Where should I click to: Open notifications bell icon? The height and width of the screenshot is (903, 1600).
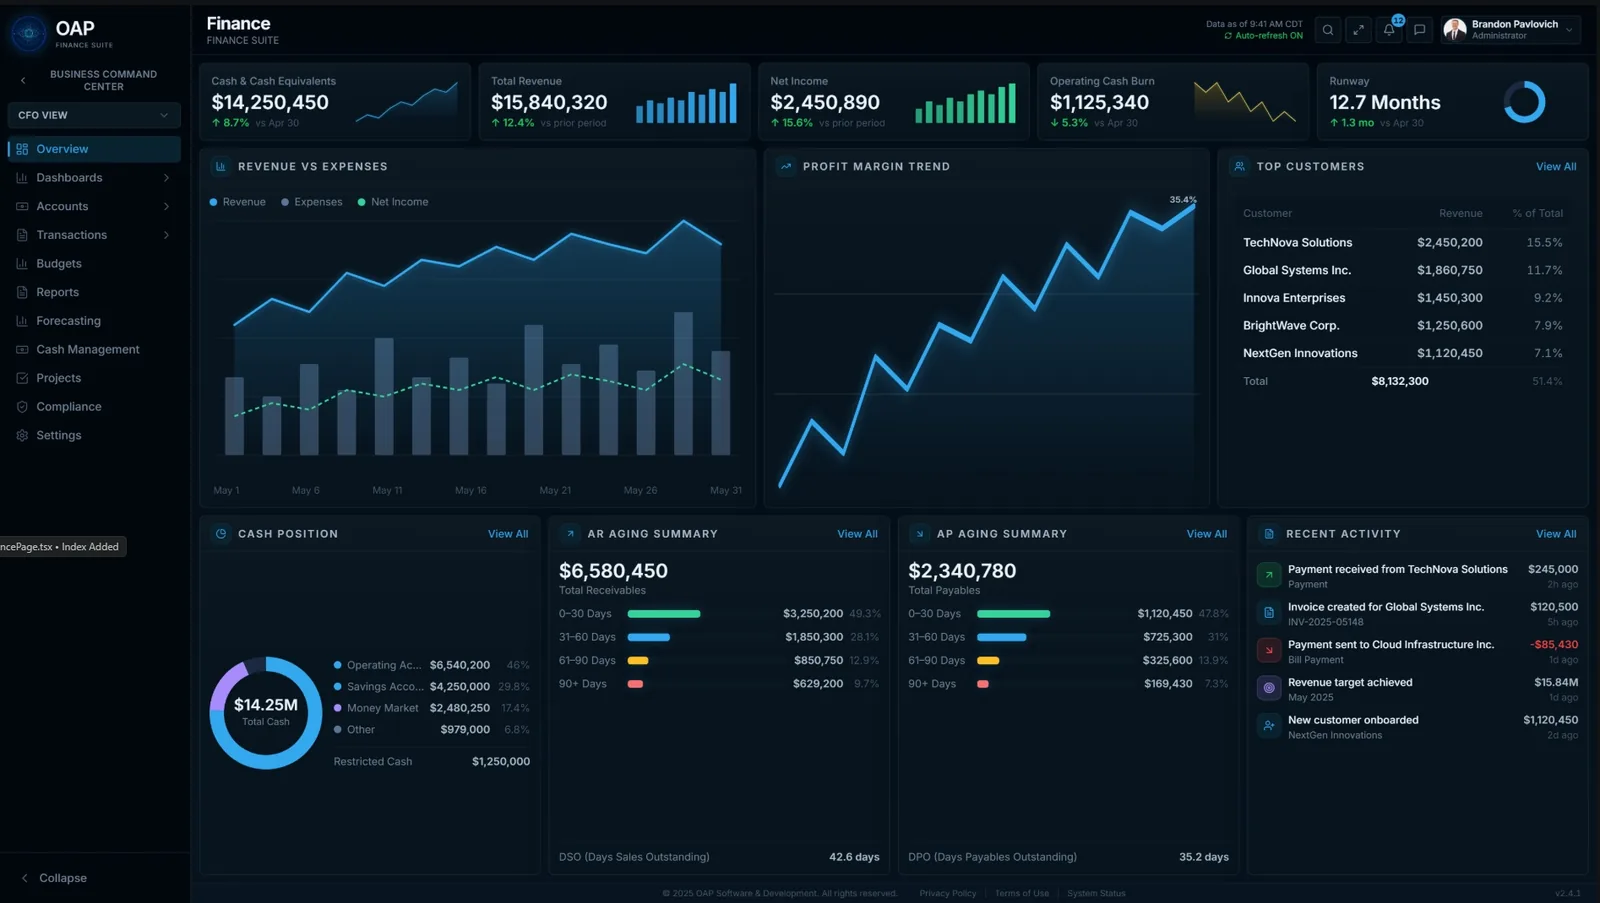pos(1389,30)
